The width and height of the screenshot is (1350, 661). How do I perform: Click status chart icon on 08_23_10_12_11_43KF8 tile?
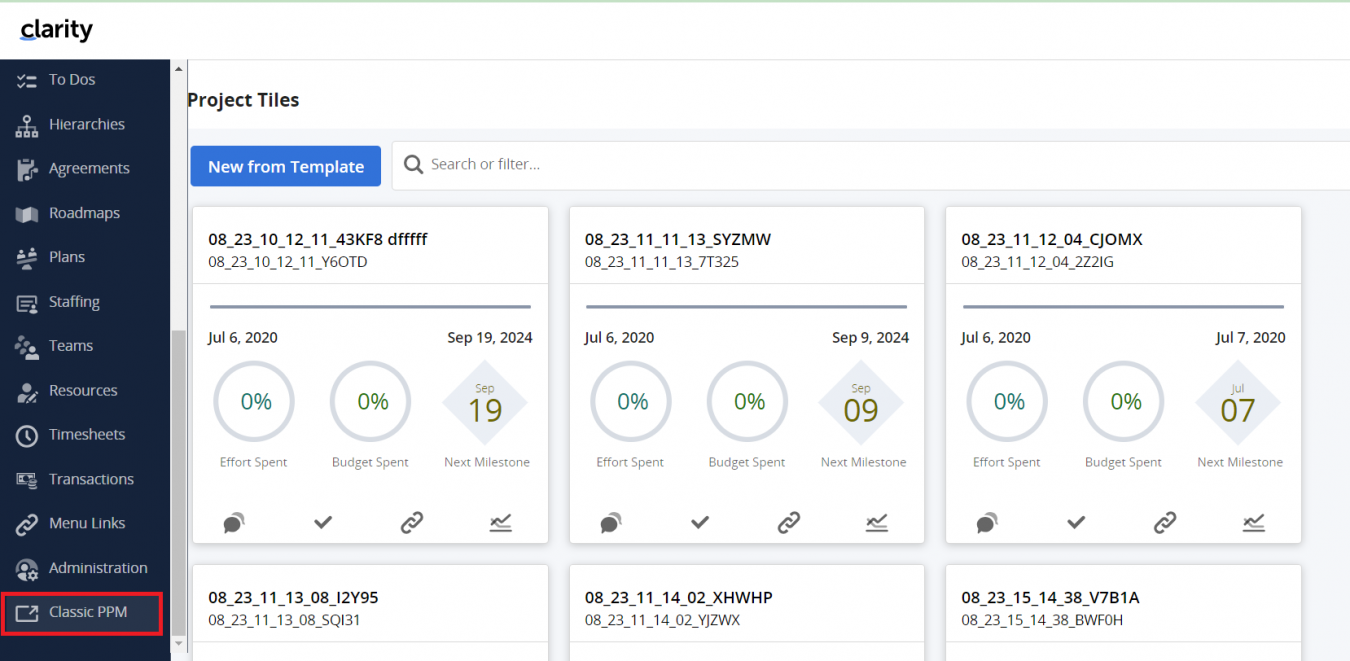[x=501, y=522]
